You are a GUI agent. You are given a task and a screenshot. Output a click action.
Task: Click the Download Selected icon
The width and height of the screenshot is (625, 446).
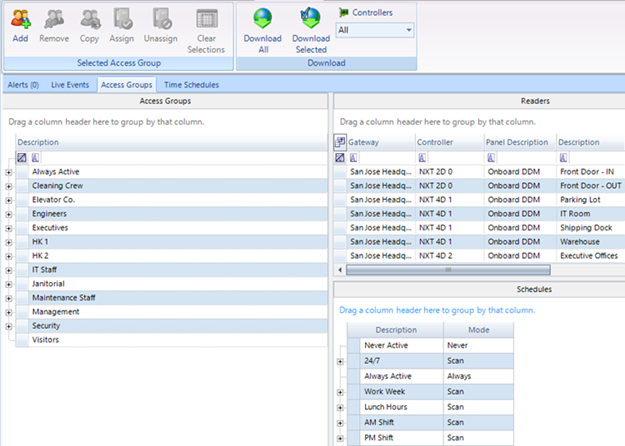coord(311,19)
